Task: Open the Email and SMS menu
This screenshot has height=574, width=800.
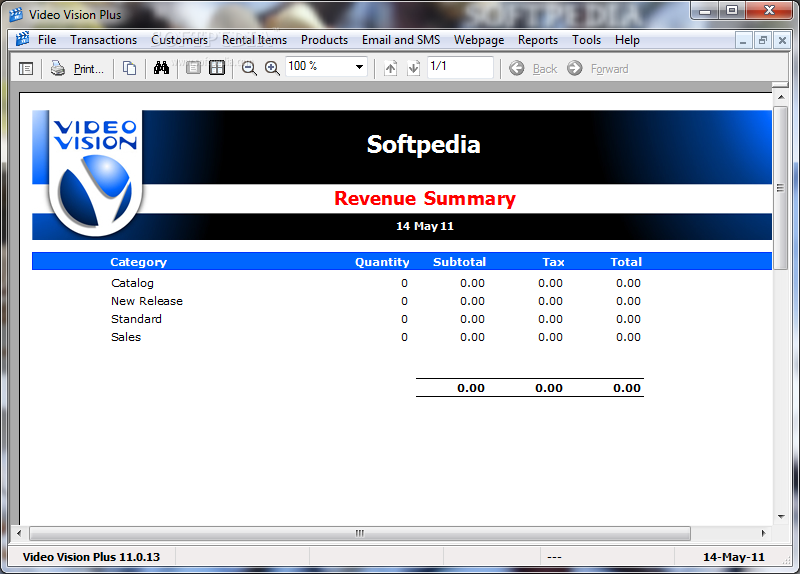Action: pyautogui.click(x=401, y=40)
